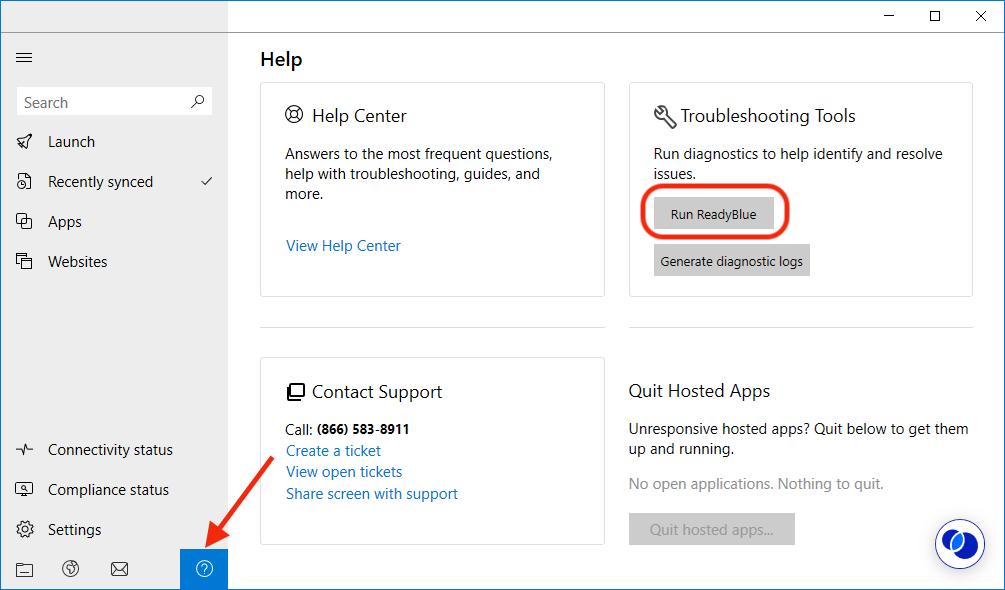The image size is (1005, 590).
Task: Open the floating blue chat bubble icon
Action: pos(960,544)
